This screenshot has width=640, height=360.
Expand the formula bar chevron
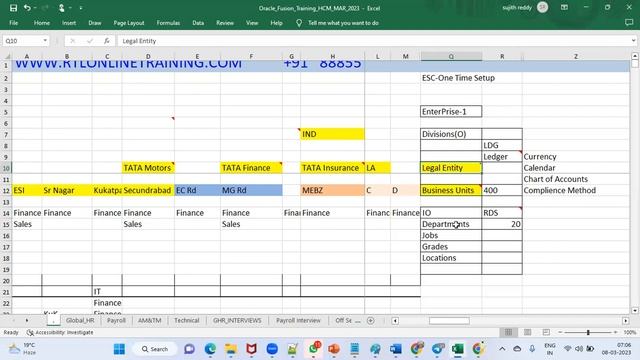[633, 41]
